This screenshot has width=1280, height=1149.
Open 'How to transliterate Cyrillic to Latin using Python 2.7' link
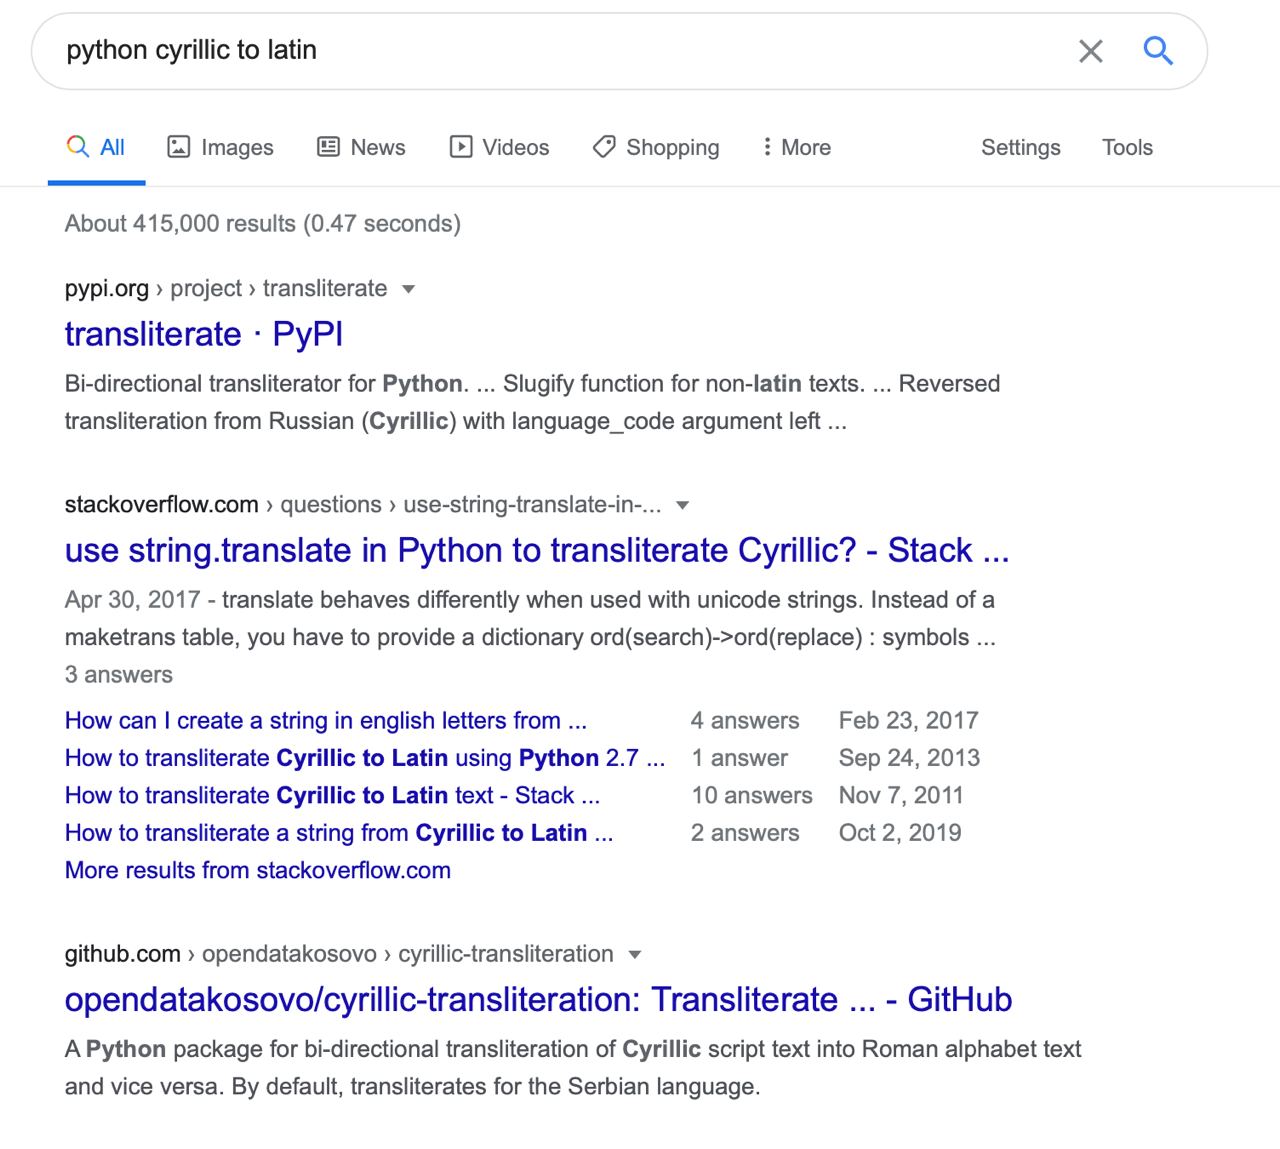[x=365, y=758]
